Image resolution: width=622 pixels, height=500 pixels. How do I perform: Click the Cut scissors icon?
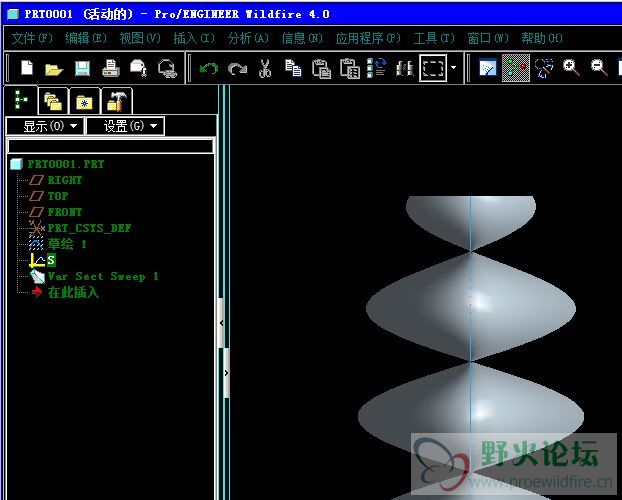(265, 68)
